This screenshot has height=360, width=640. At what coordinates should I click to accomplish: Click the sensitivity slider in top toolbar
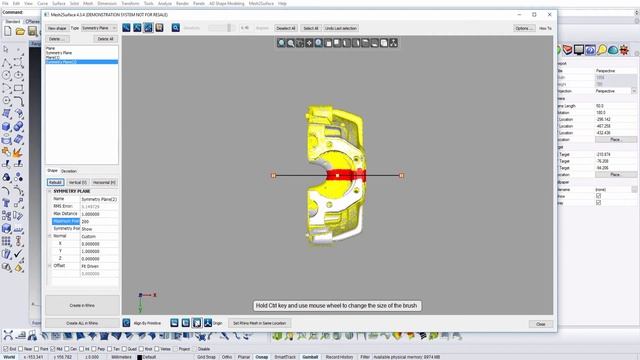(x=221, y=28)
